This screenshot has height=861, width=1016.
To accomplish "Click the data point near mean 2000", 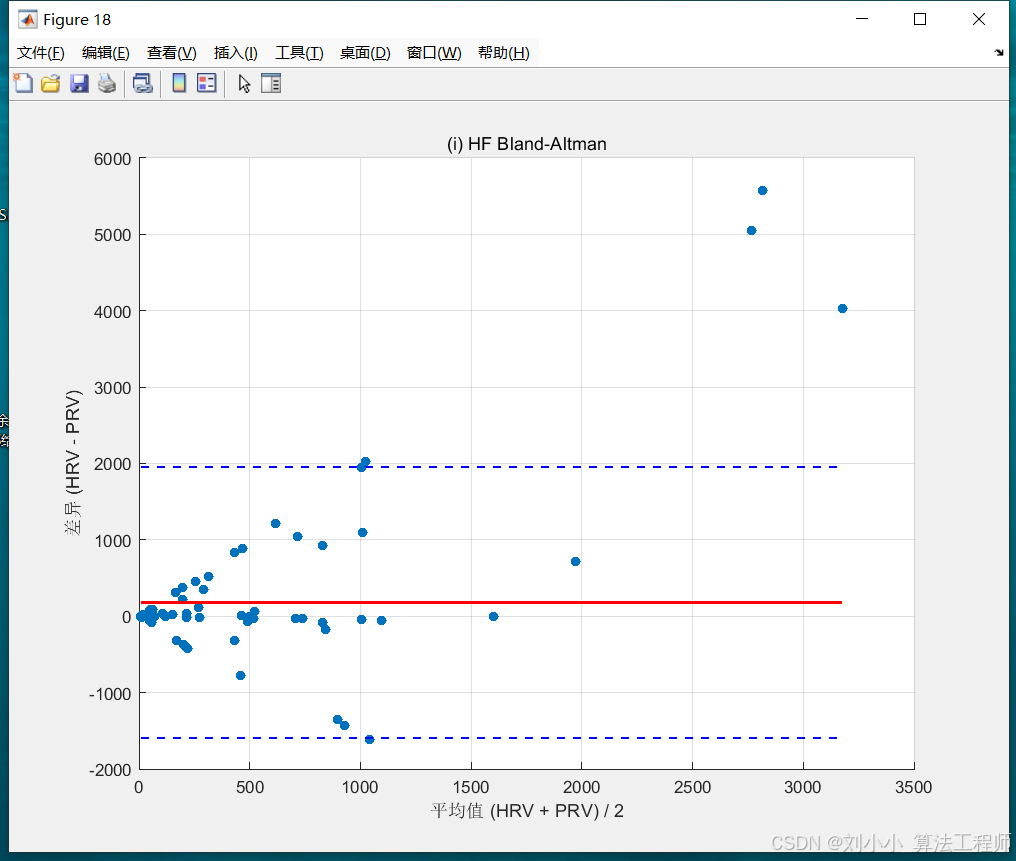I will (575, 562).
